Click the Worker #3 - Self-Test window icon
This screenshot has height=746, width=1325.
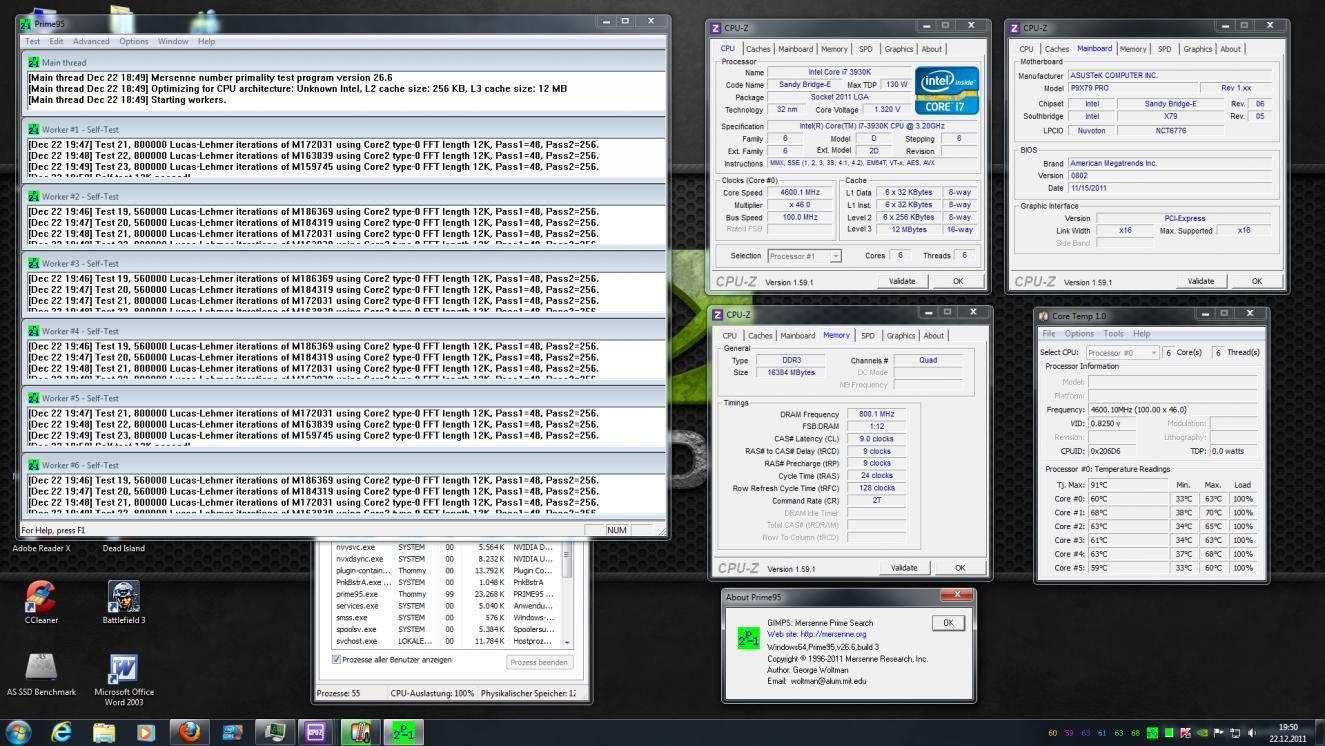[34, 264]
